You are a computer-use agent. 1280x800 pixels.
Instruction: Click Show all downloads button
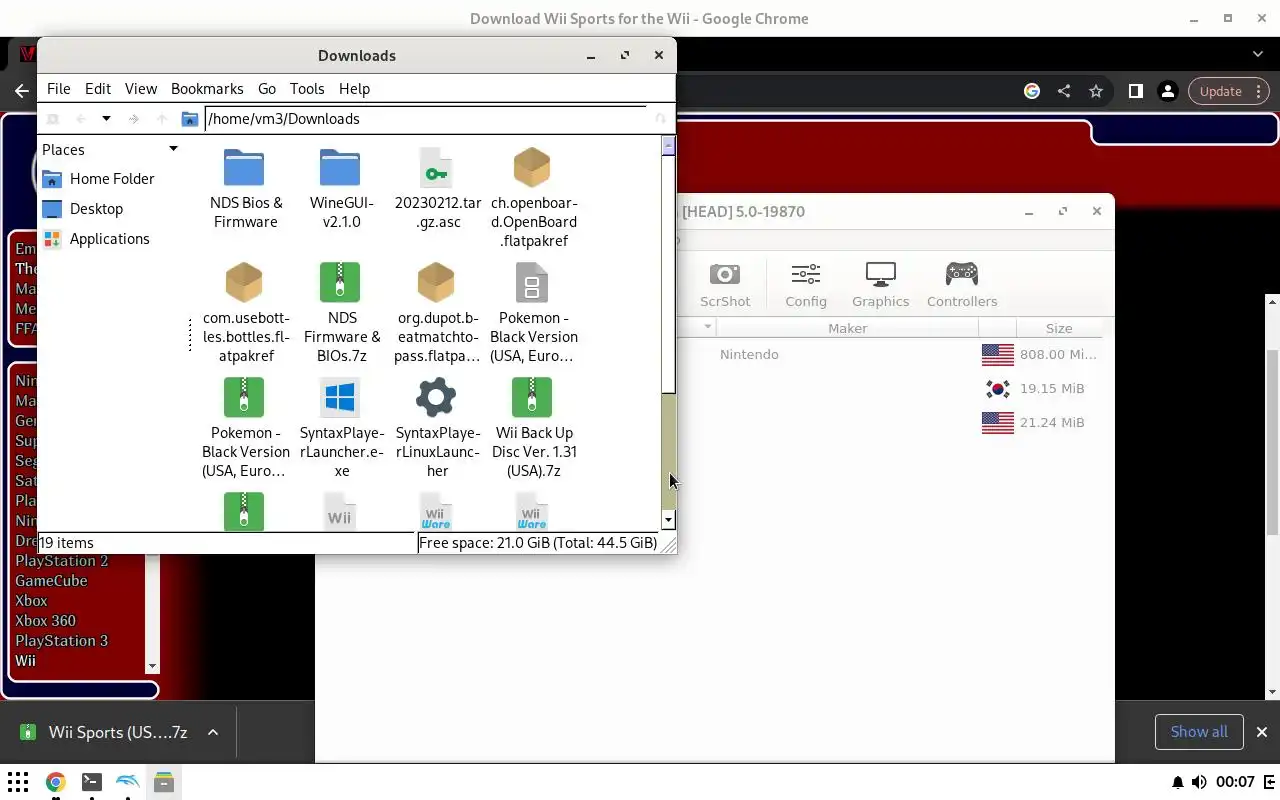tap(1198, 732)
